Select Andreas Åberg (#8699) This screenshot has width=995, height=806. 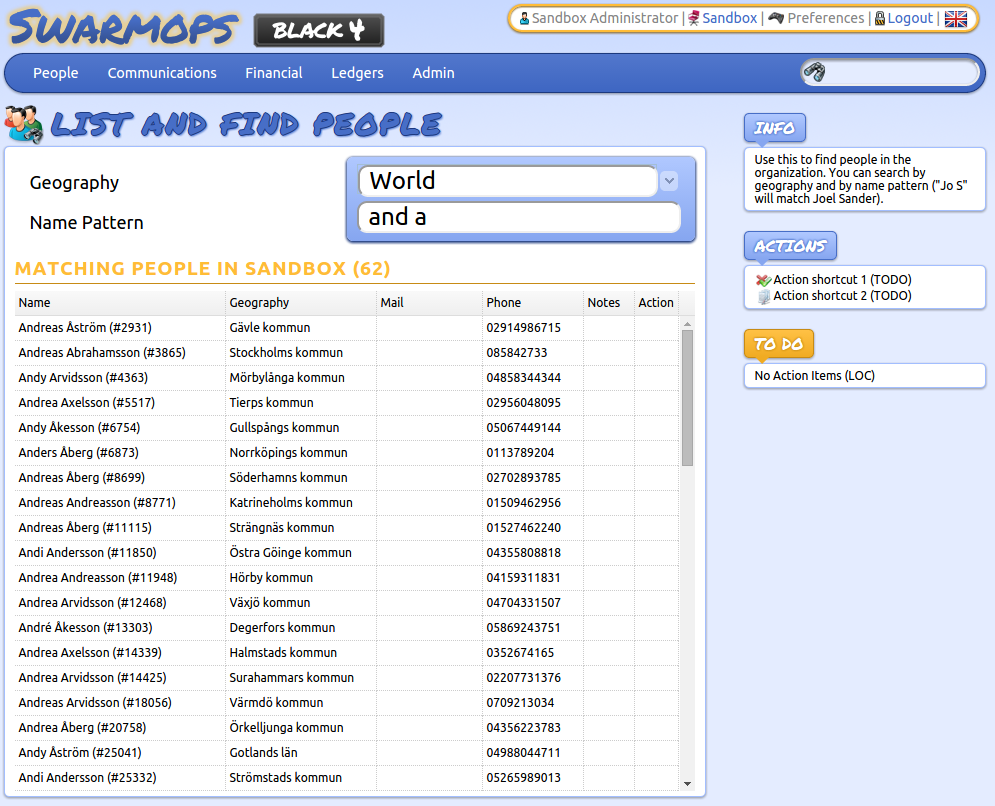82,478
